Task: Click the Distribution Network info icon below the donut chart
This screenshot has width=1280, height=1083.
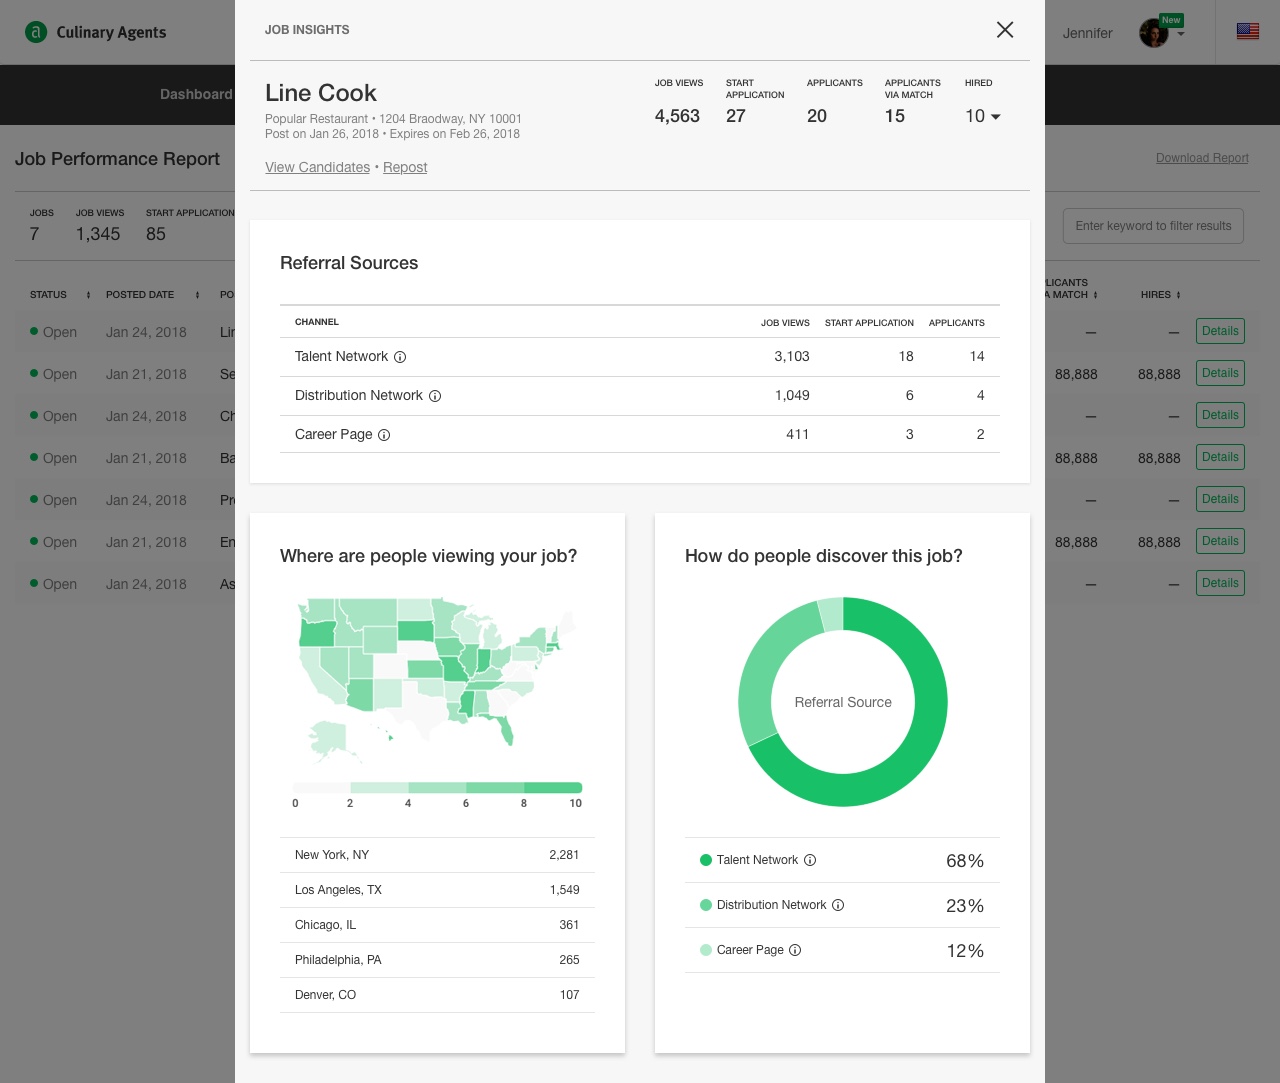Action: pyautogui.click(x=838, y=905)
